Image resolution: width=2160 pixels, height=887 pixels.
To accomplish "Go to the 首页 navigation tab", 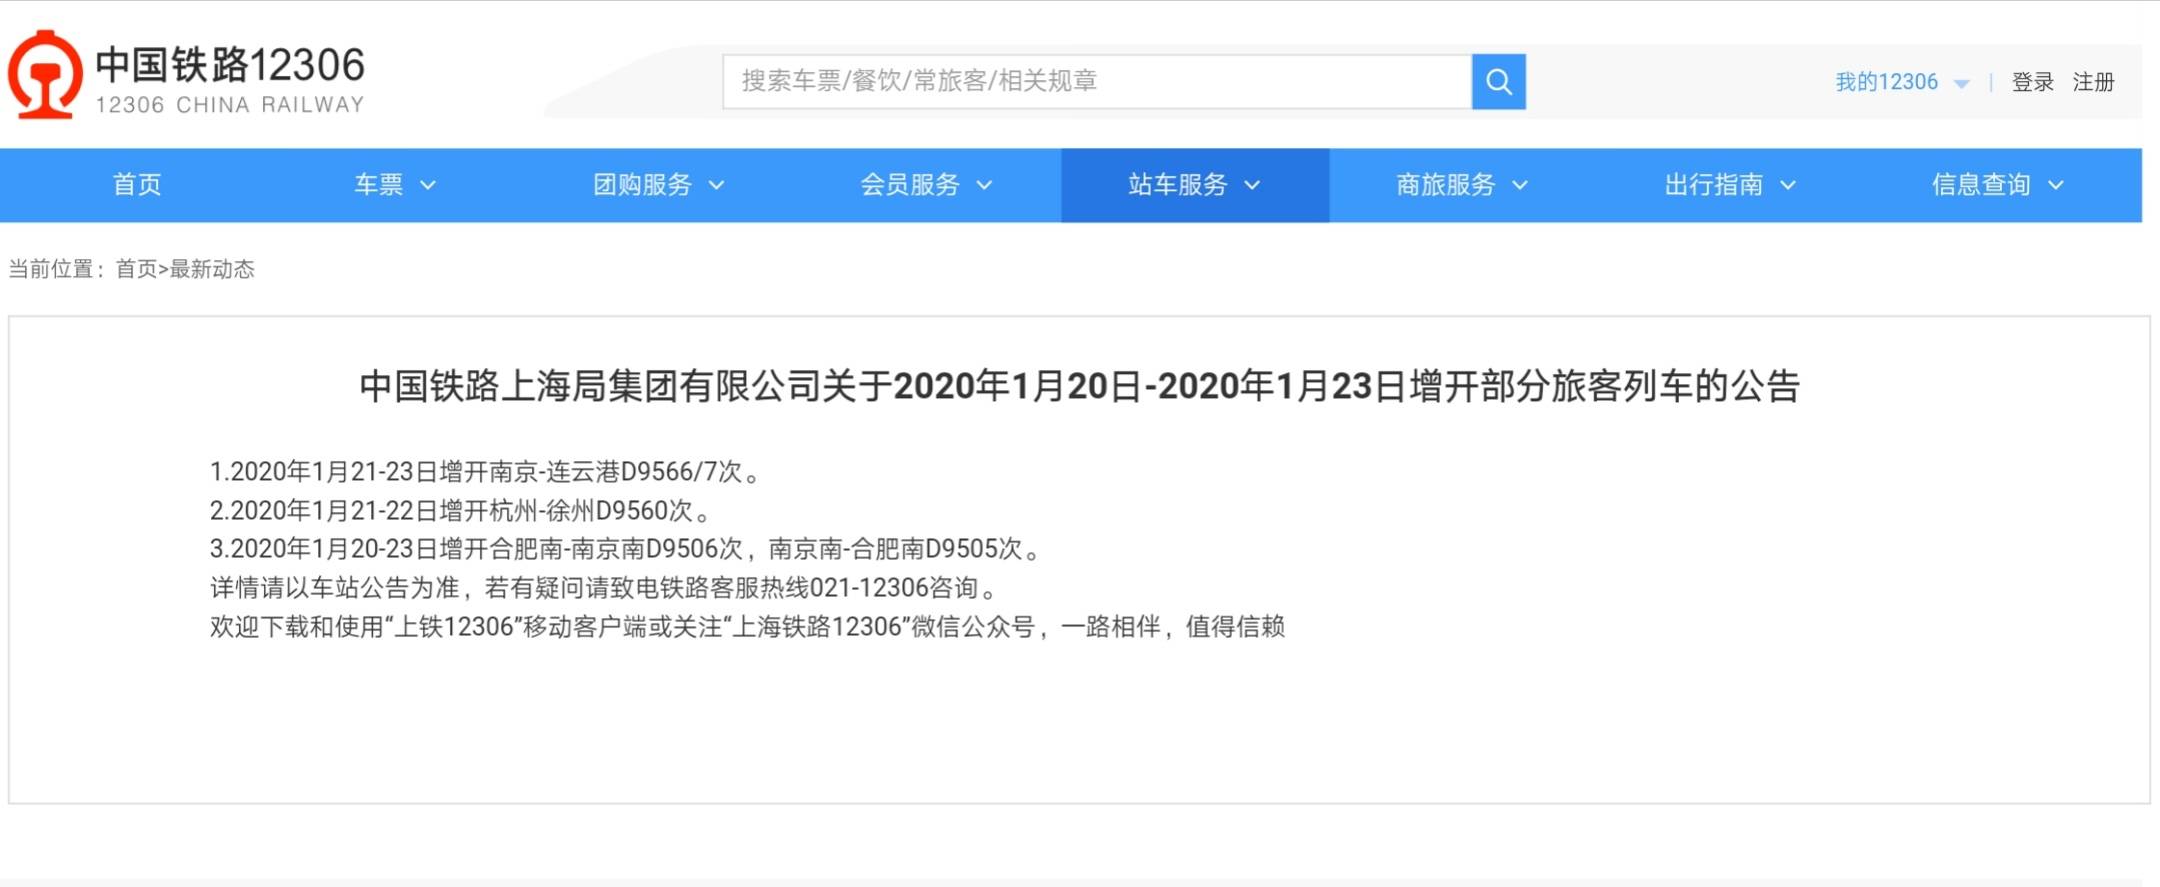I will pos(137,185).
